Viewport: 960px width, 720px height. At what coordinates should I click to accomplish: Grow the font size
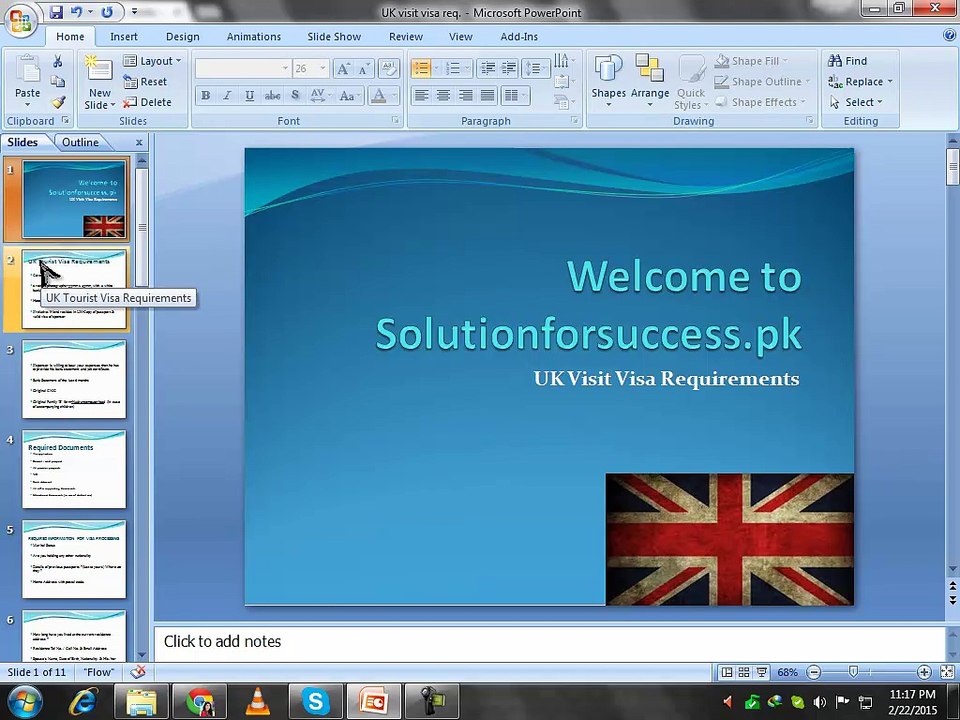(343, 69)
